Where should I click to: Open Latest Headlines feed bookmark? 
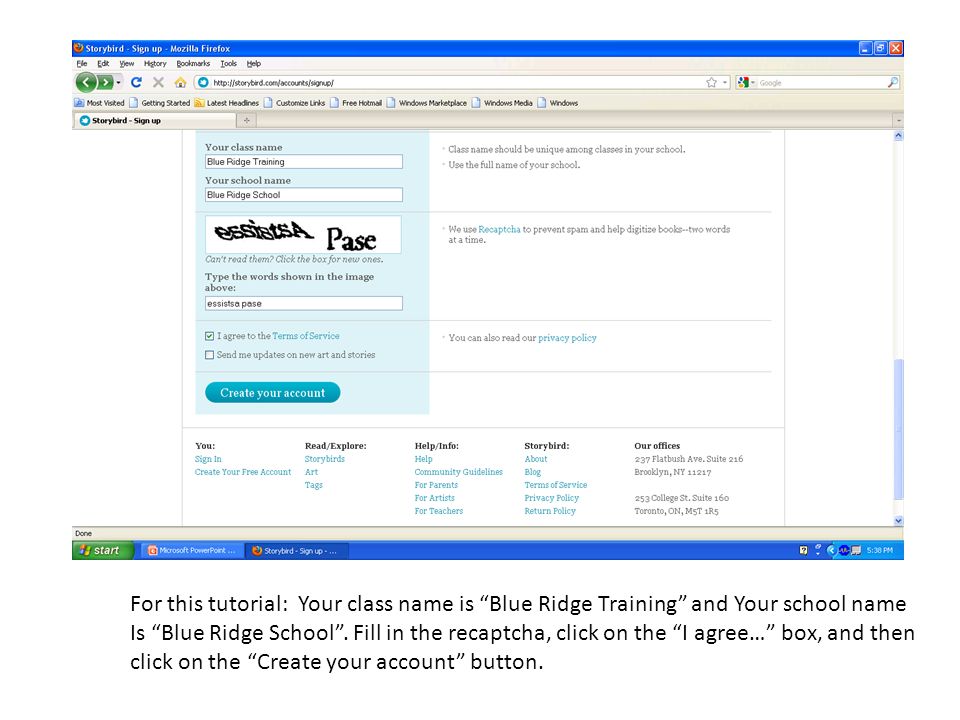(x=227, y=103)
